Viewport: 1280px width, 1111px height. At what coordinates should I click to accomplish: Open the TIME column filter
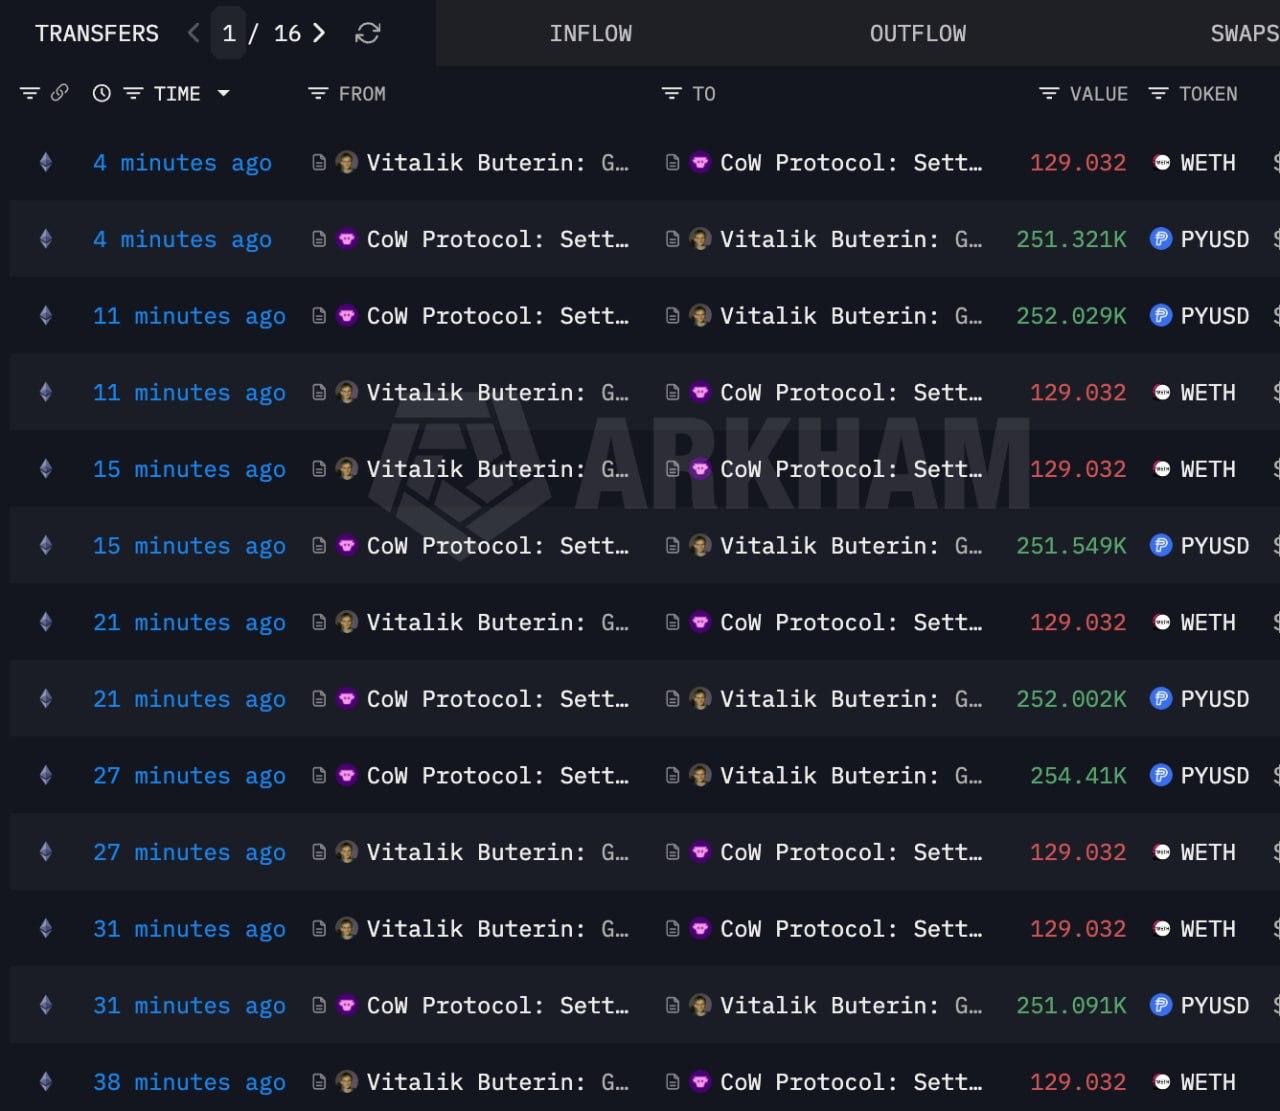[133, 94]
